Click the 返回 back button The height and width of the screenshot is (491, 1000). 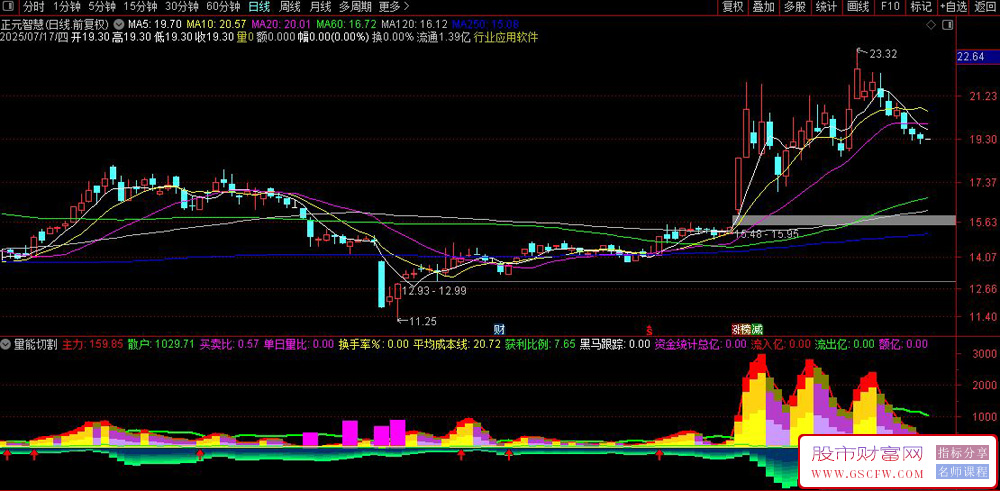(x=985, y=7)
